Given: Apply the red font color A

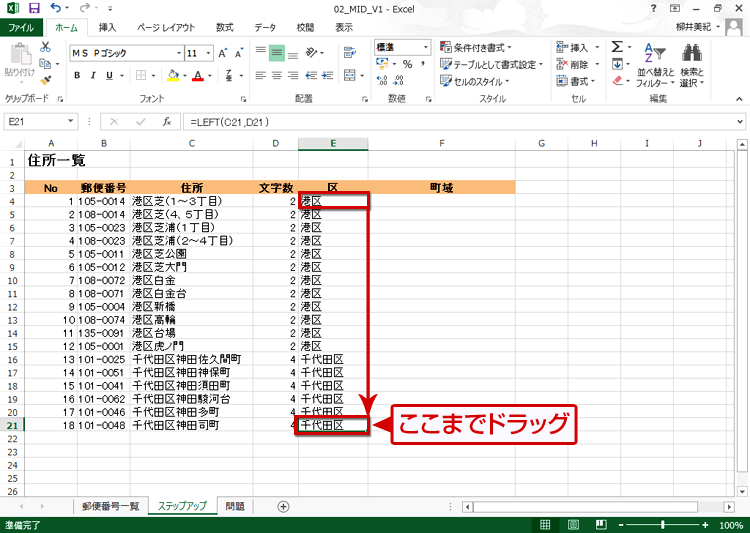Looking at the screenshot, I should (x=198, y=75).
